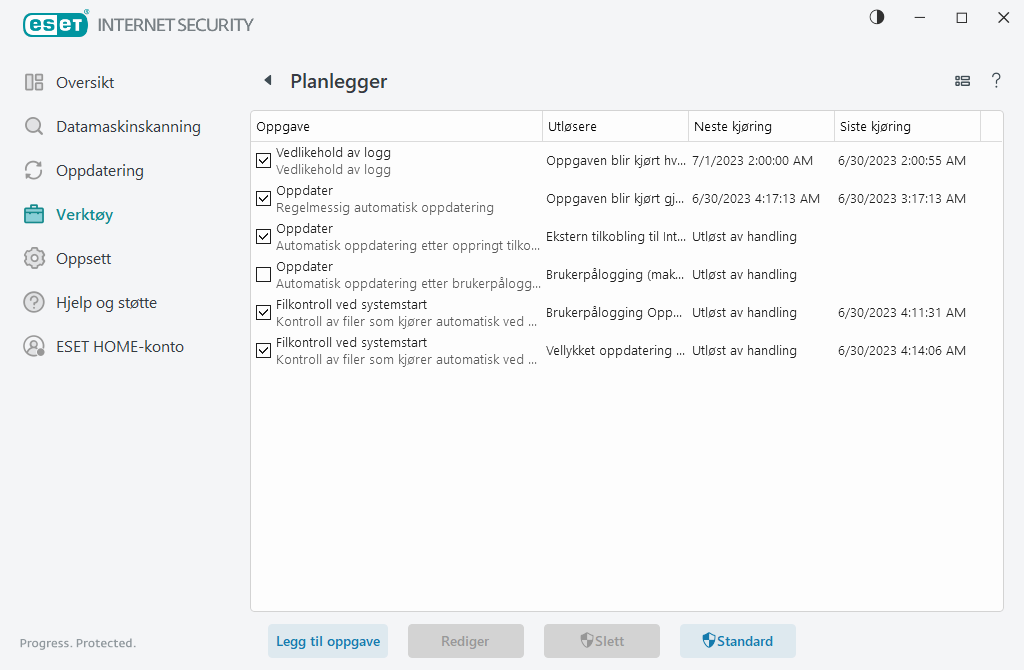Screen dimensions: 1024x670
Task: Click the Verktøy briefcase icon
Action: [x=34, y=215]
